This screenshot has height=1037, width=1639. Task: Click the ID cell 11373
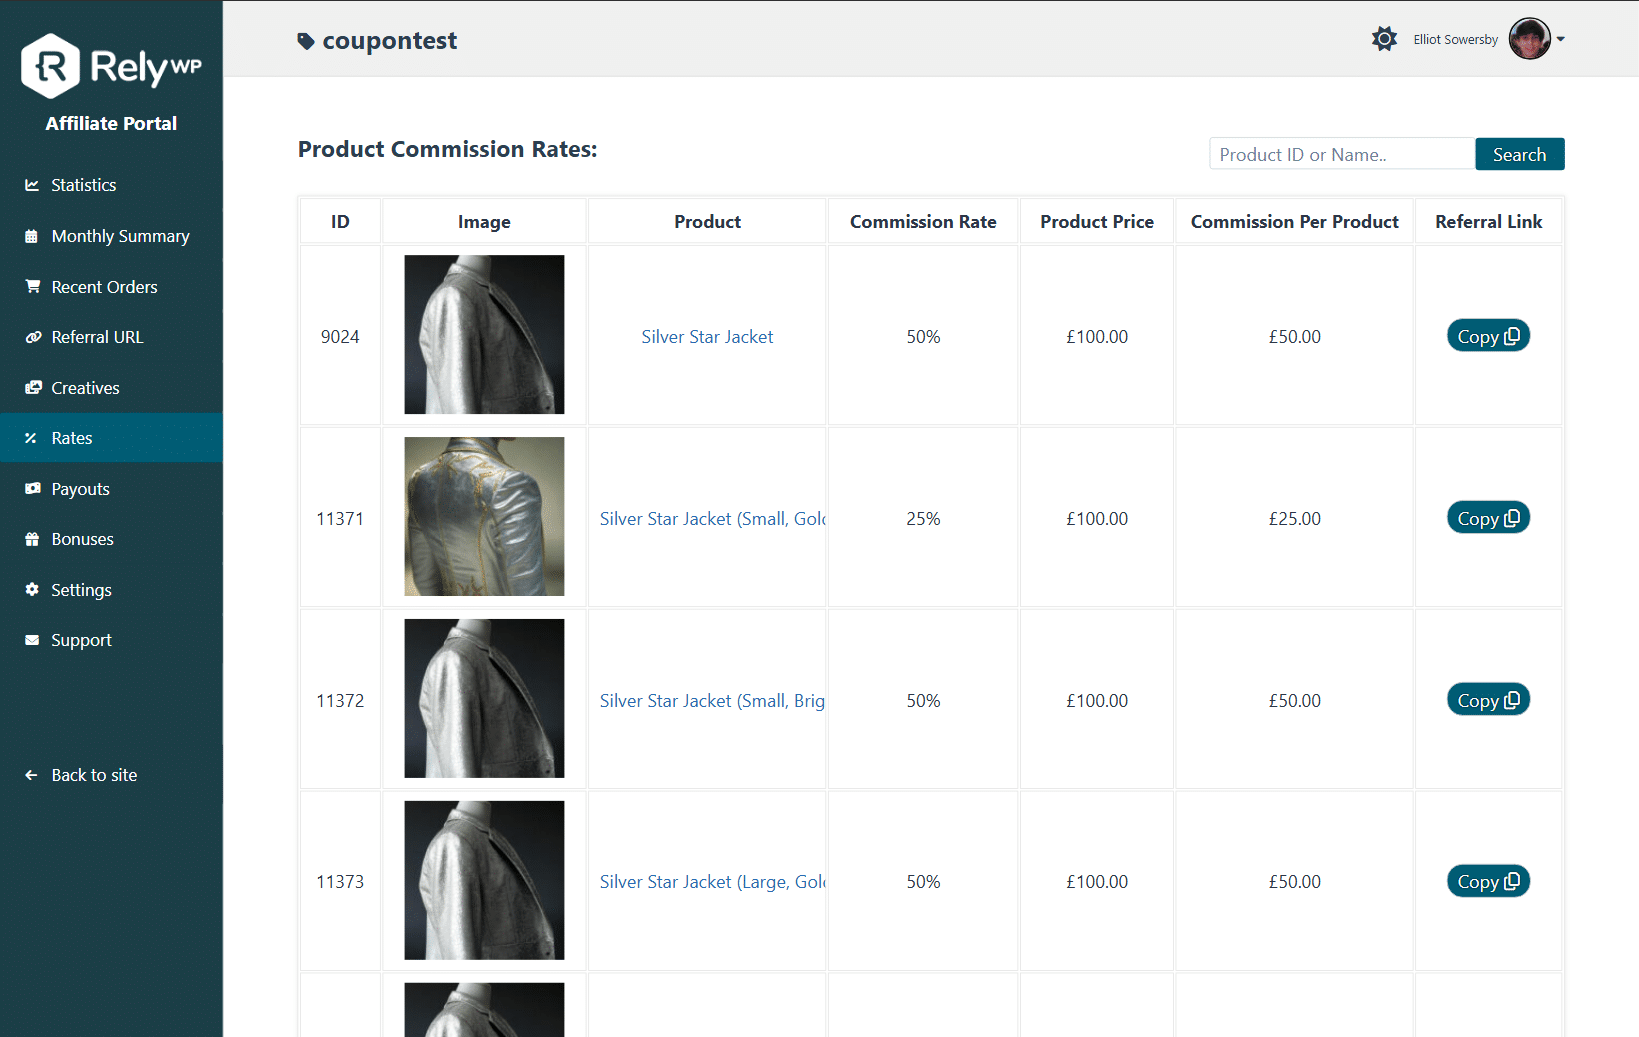pos(340,882)
